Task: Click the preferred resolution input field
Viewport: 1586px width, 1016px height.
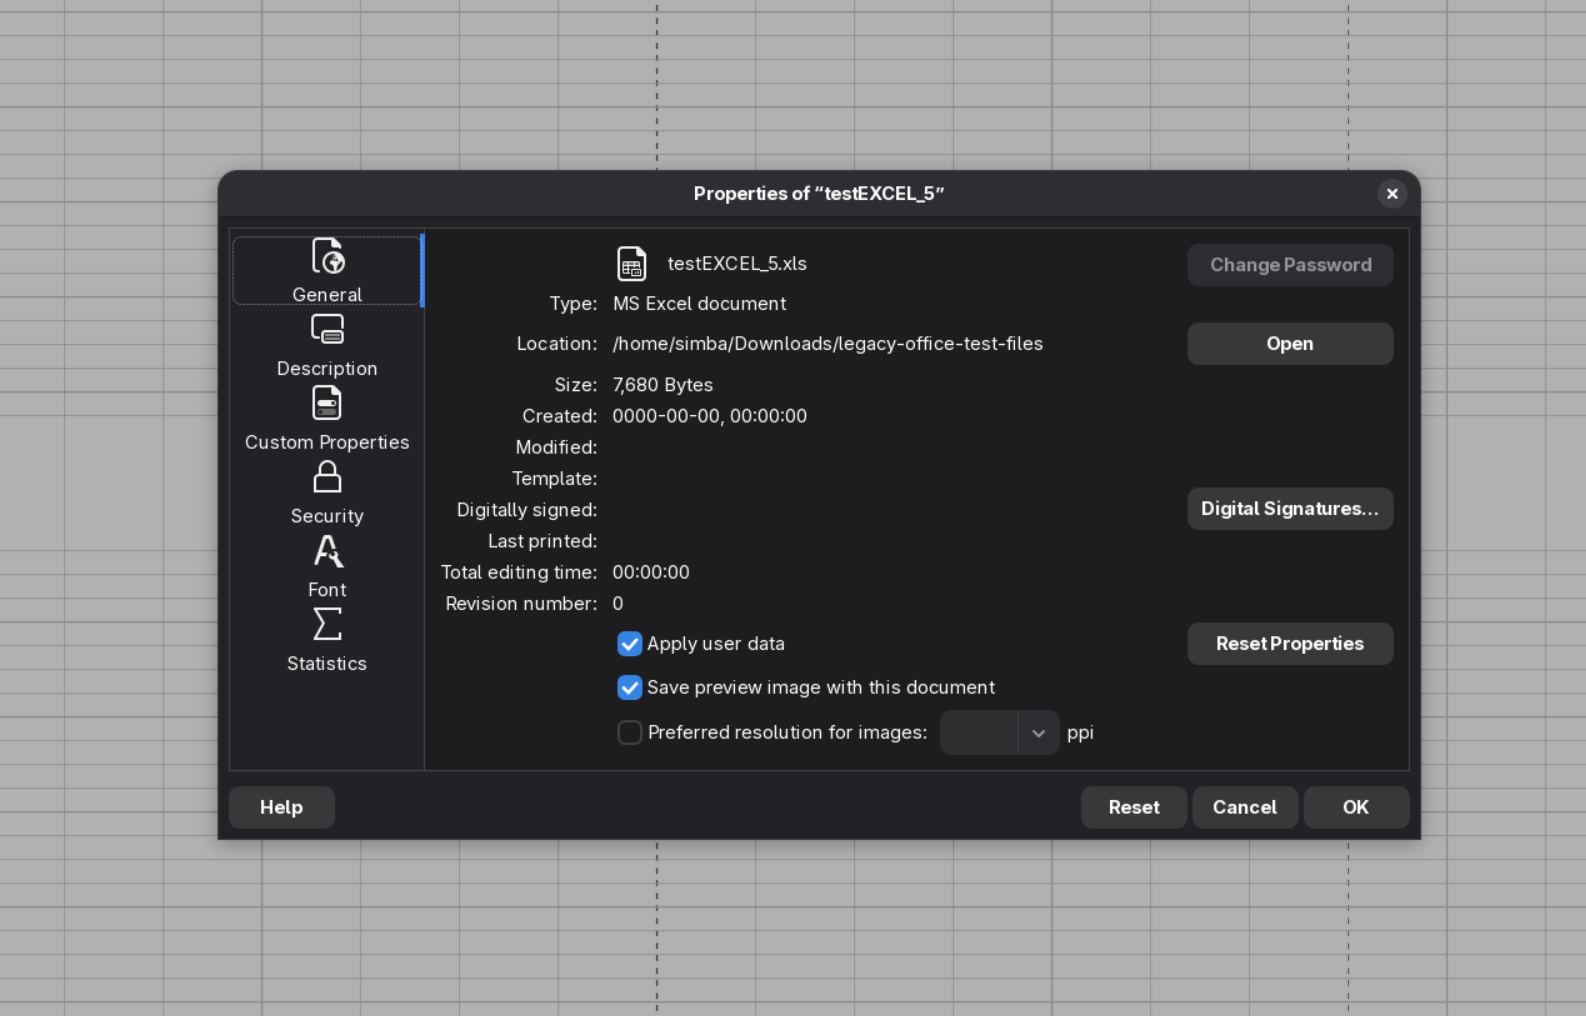Action: coord(979,733)
